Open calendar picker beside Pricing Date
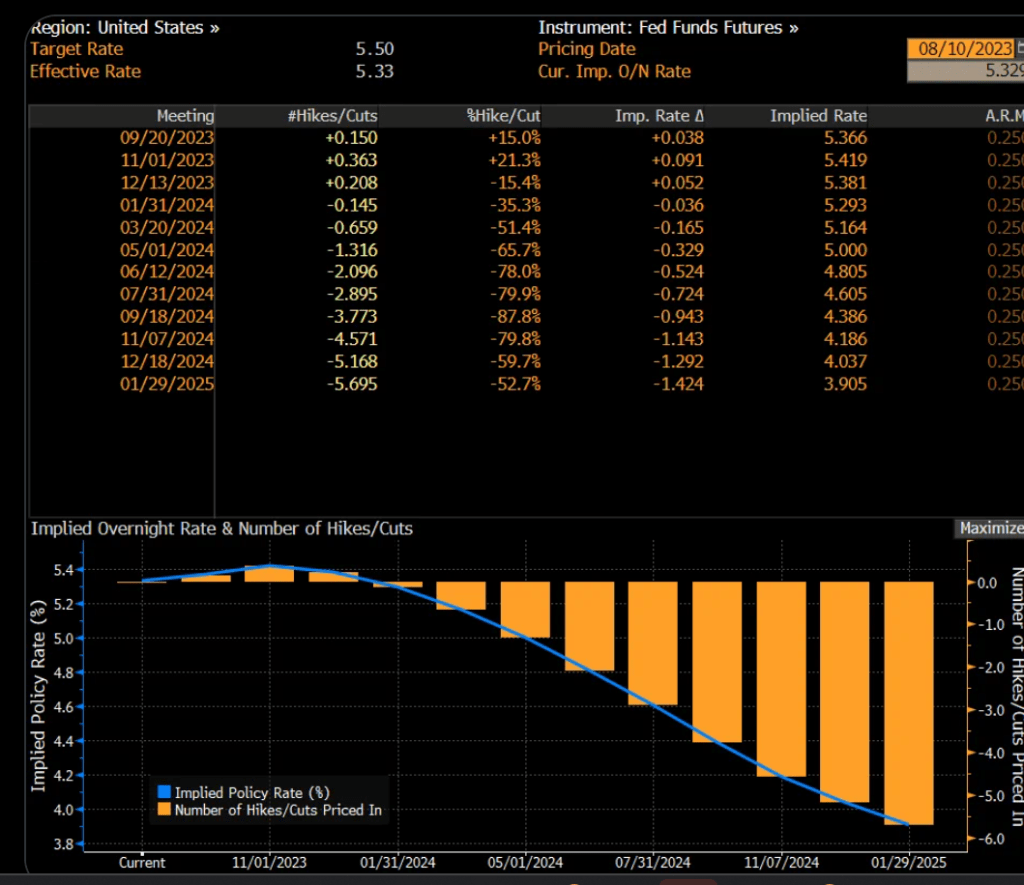 (x=1019, y=49)
